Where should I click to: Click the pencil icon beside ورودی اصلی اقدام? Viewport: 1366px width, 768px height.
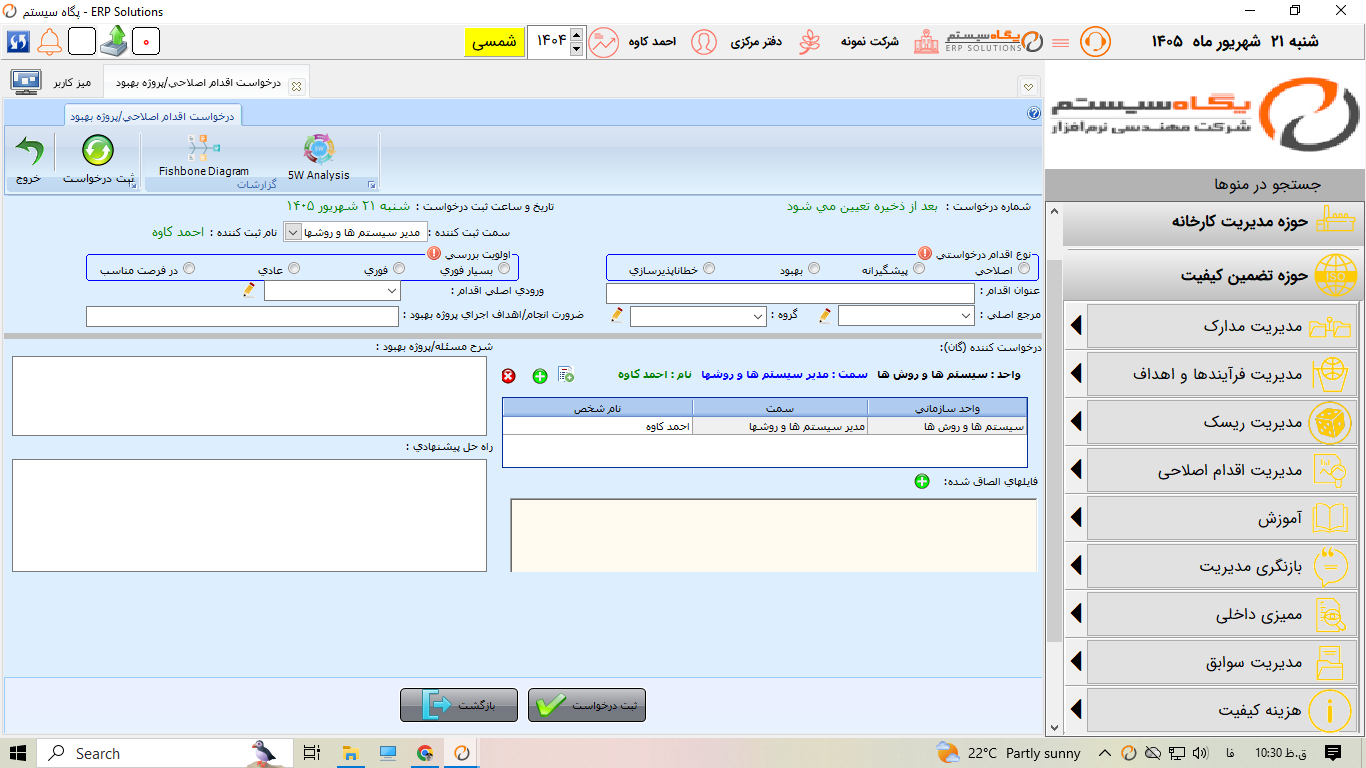[x=249, y=290]
